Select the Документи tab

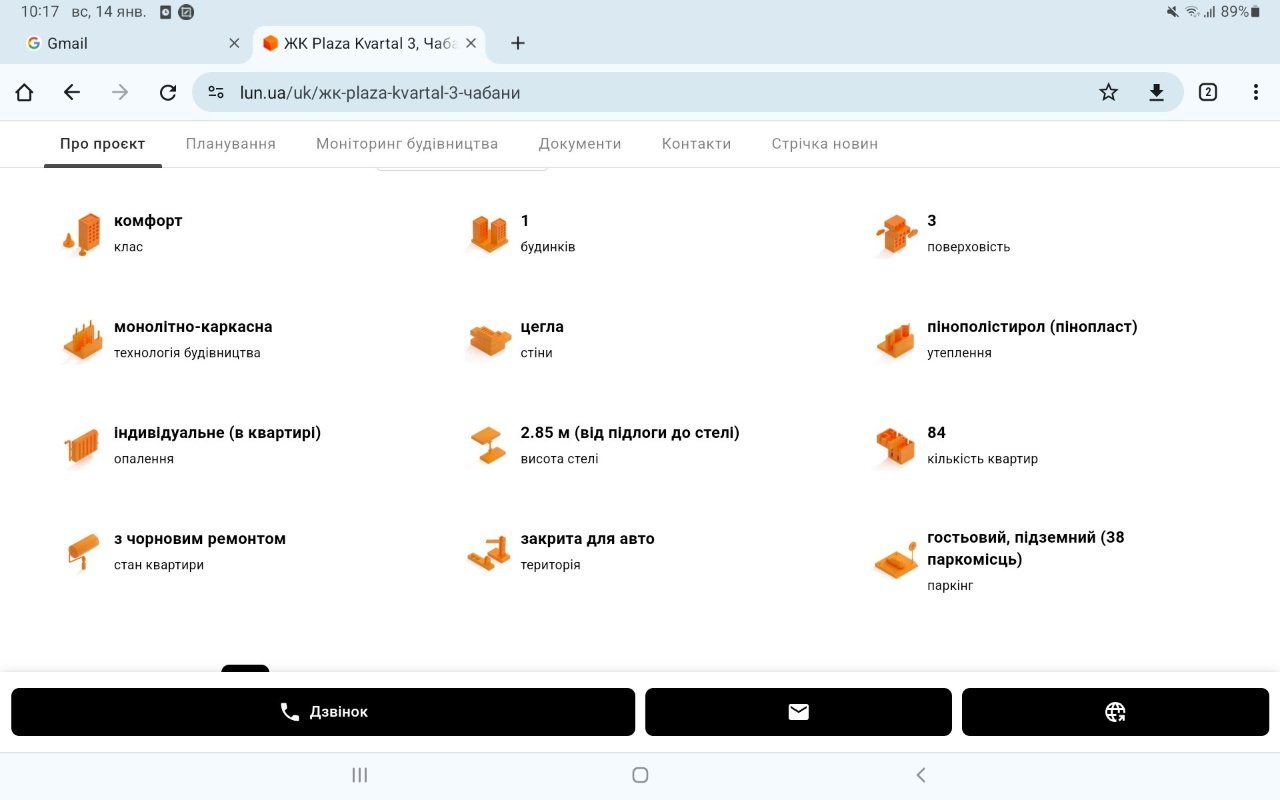click(580, 144)
